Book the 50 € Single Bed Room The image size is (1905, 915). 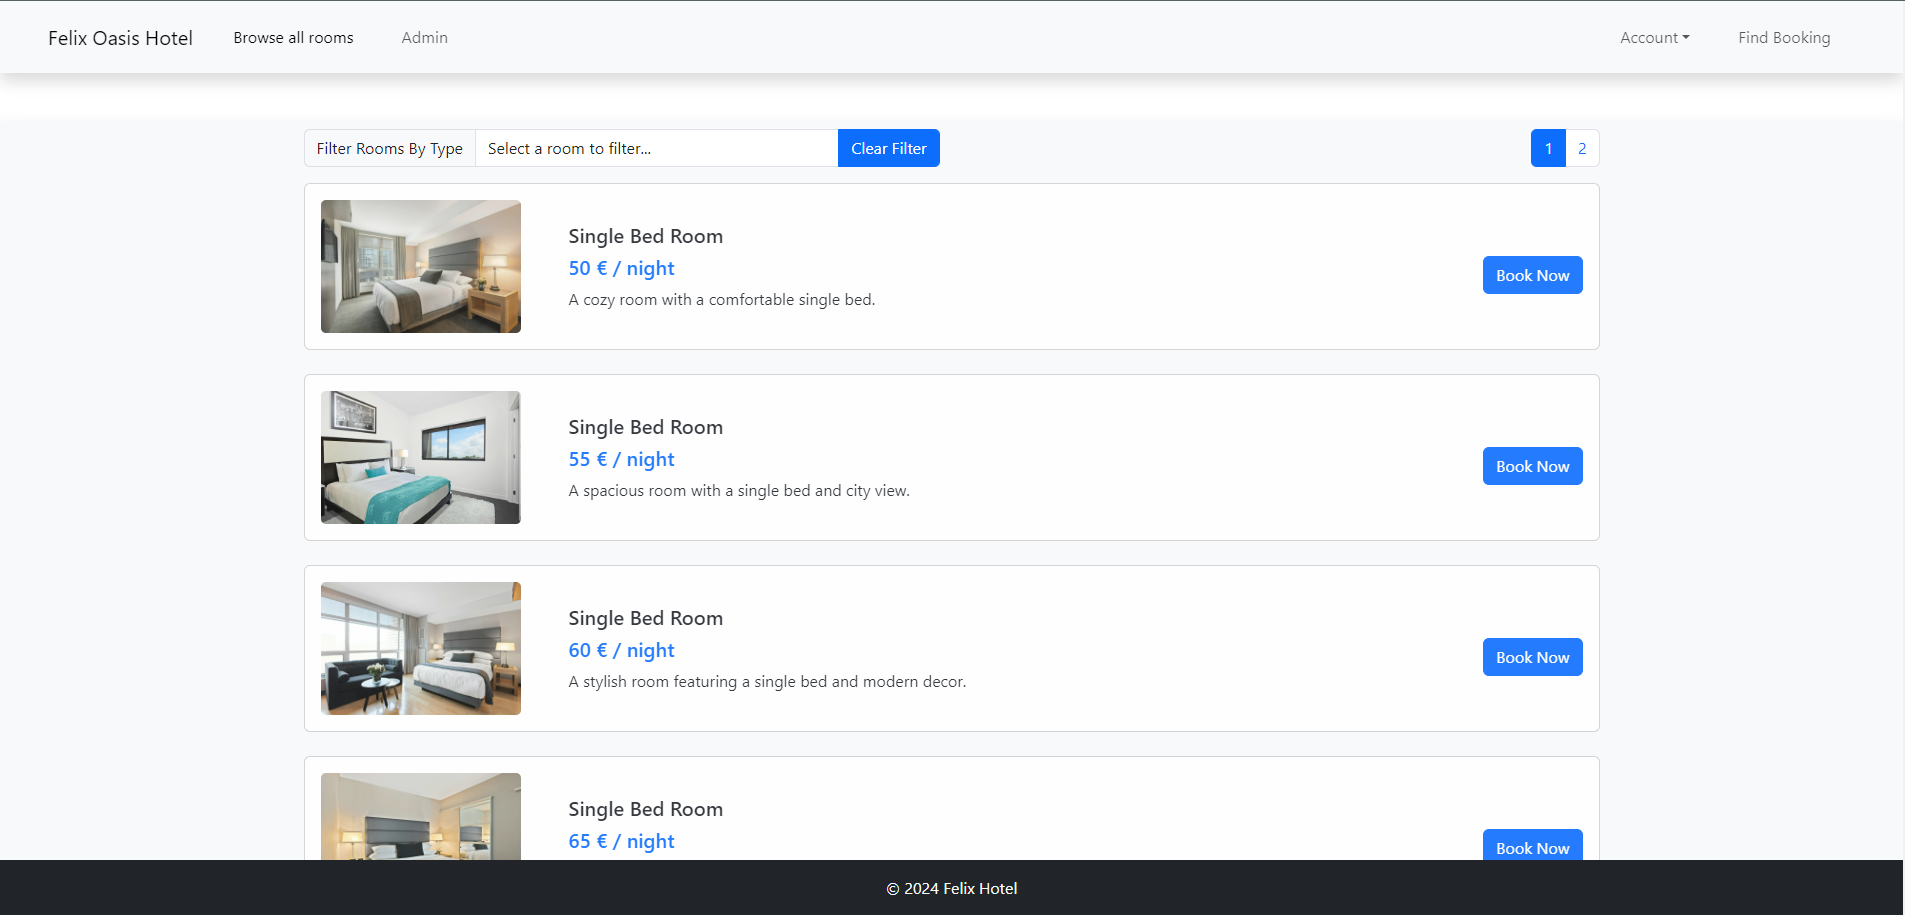tap(1532, 274)
